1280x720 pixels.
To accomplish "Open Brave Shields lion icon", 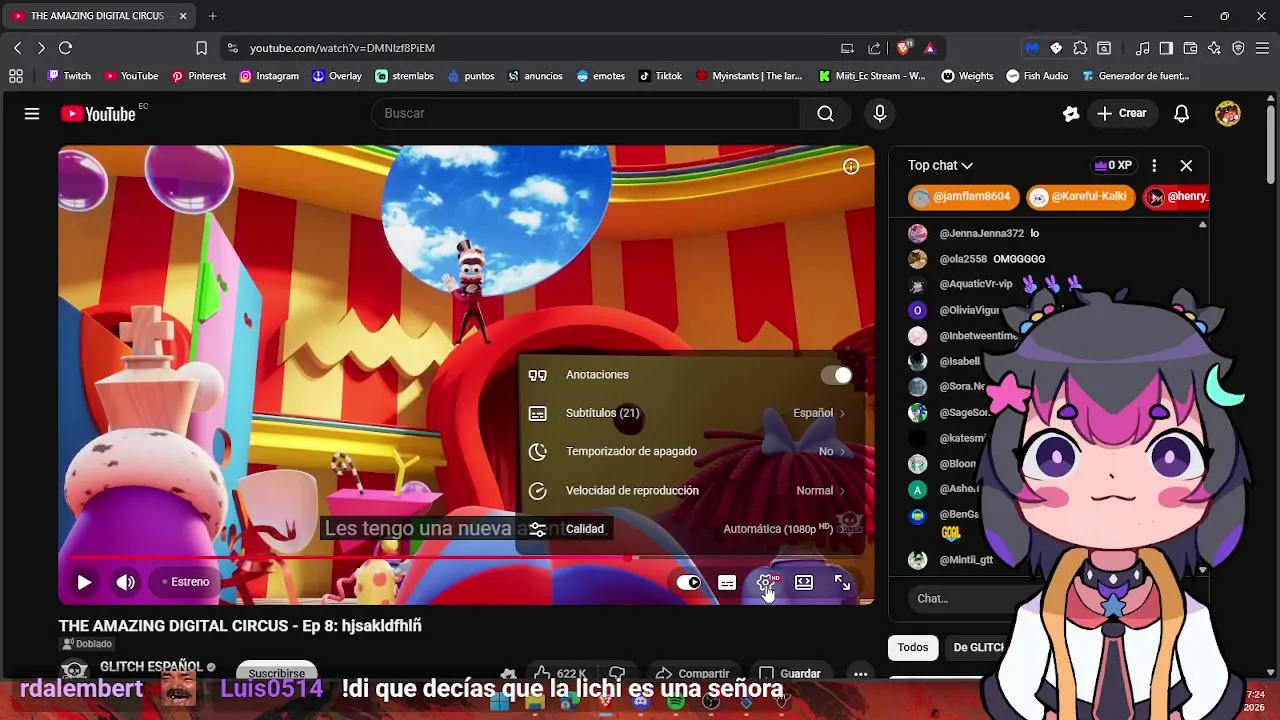I will 904,48.
